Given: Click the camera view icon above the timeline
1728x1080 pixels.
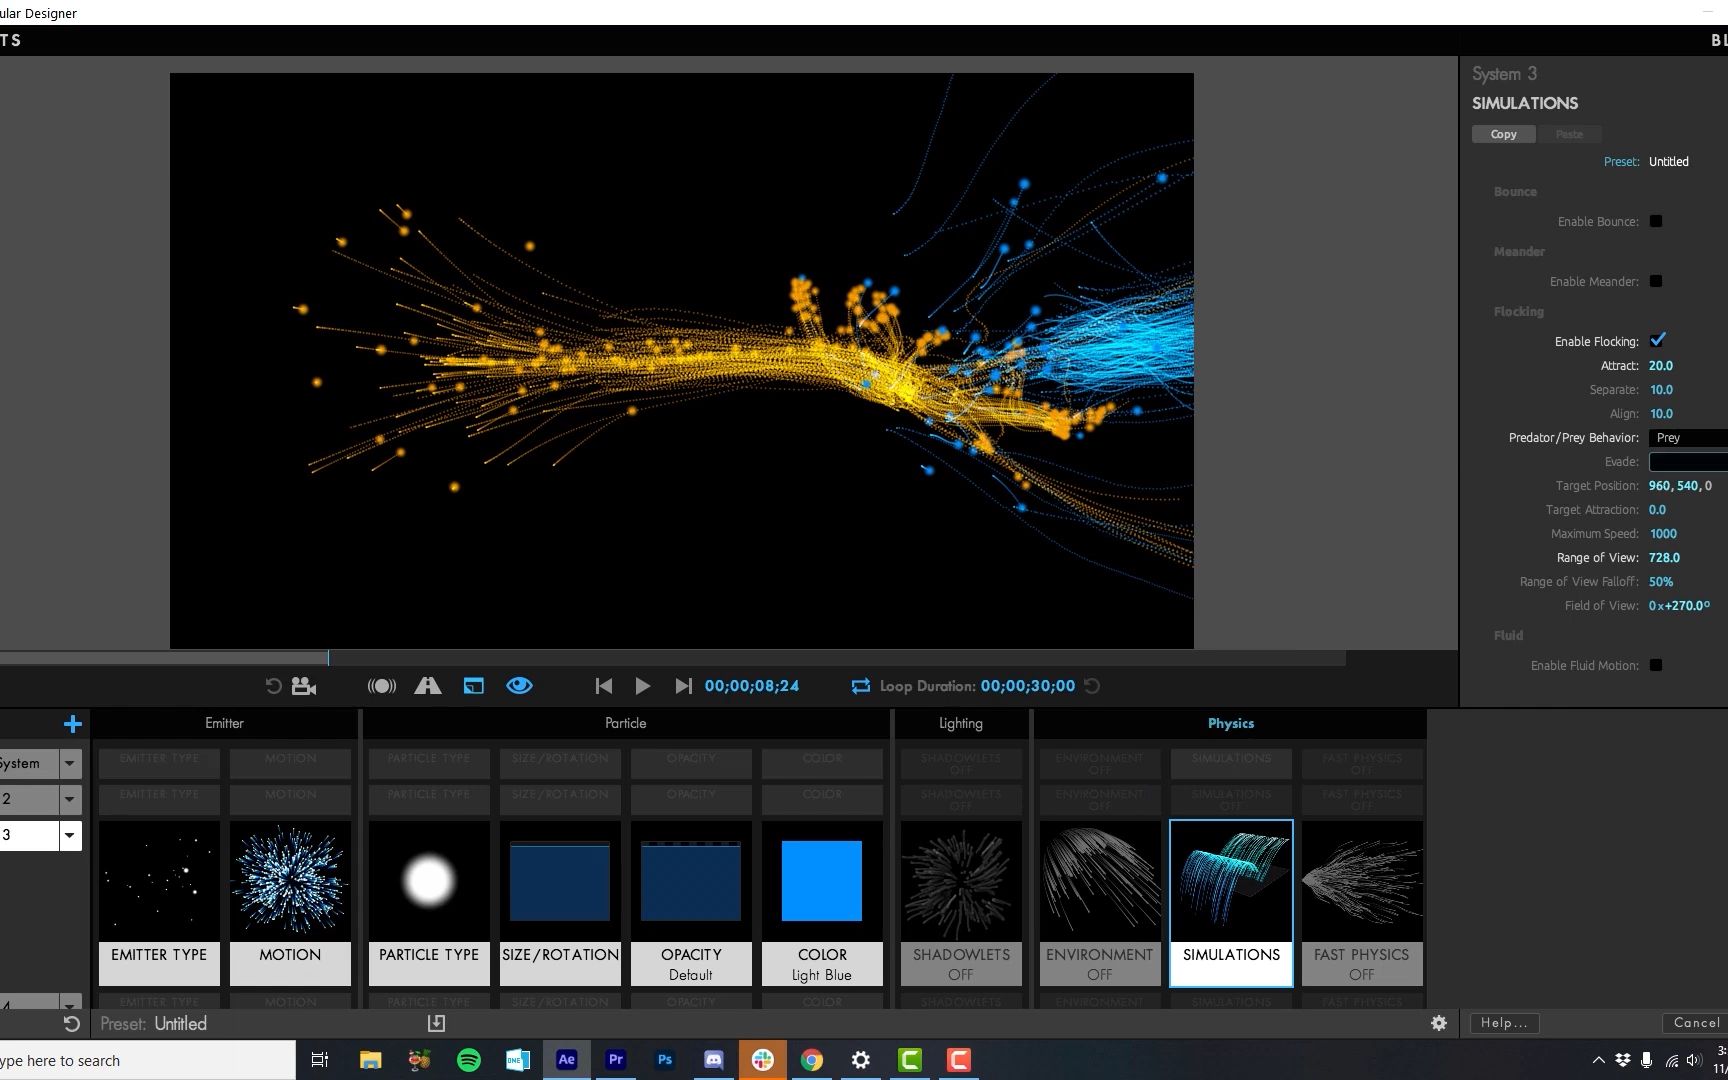Looking at the screenshot, I should 304,686.
